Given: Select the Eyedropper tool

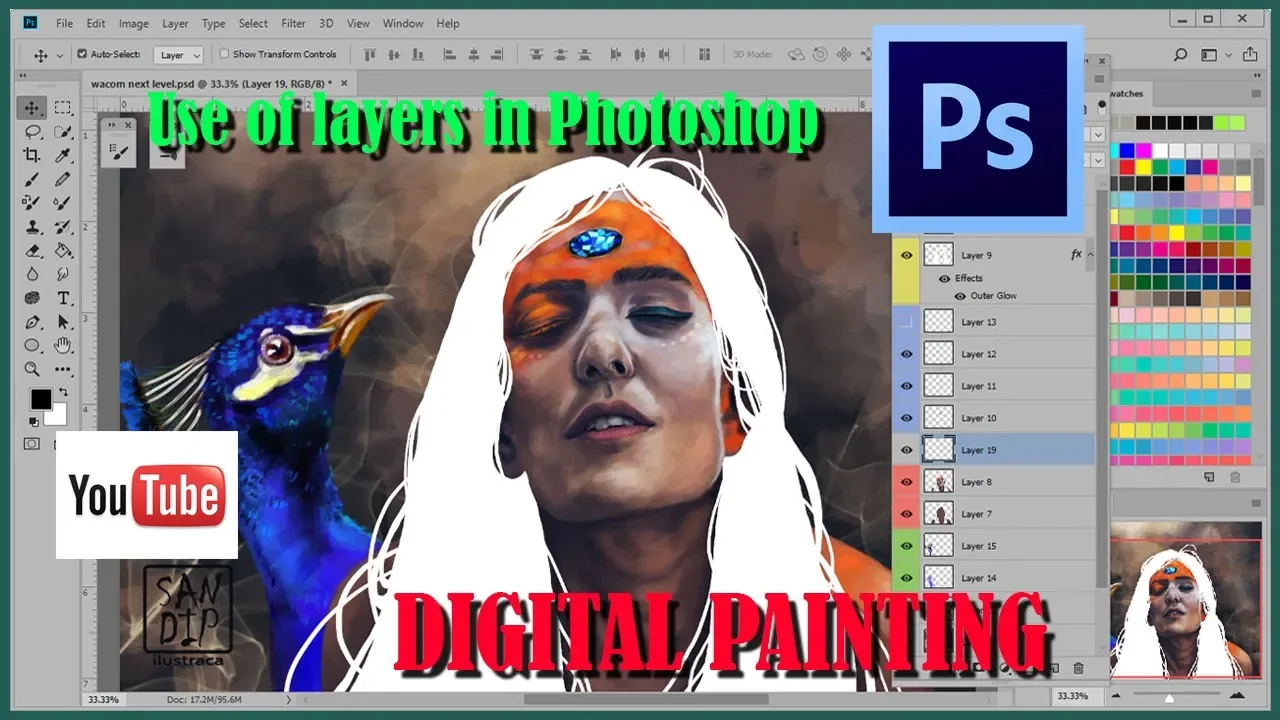Looking at the screenshot, I should click(63, 156).
